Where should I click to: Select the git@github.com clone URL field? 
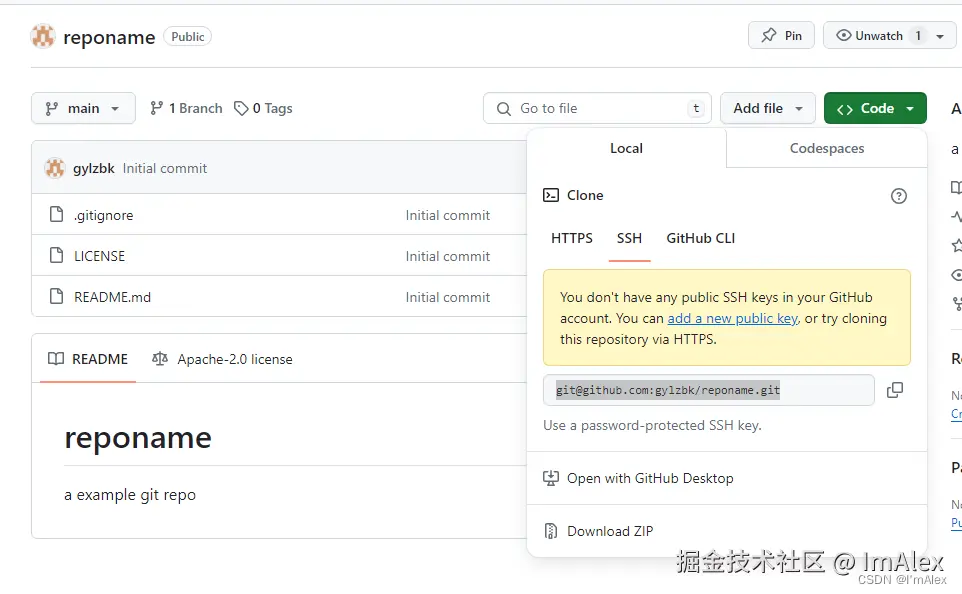709,390
